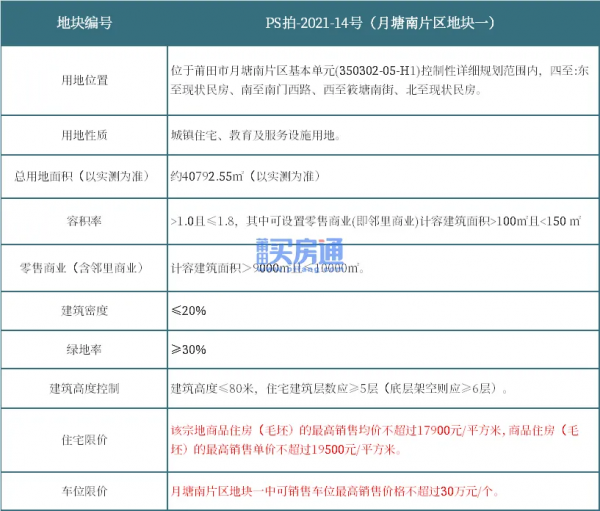Click the 建筑高度≤80米 text
Image resolution: width=600 pixels, height=511 pixels.
coord(212,389)
